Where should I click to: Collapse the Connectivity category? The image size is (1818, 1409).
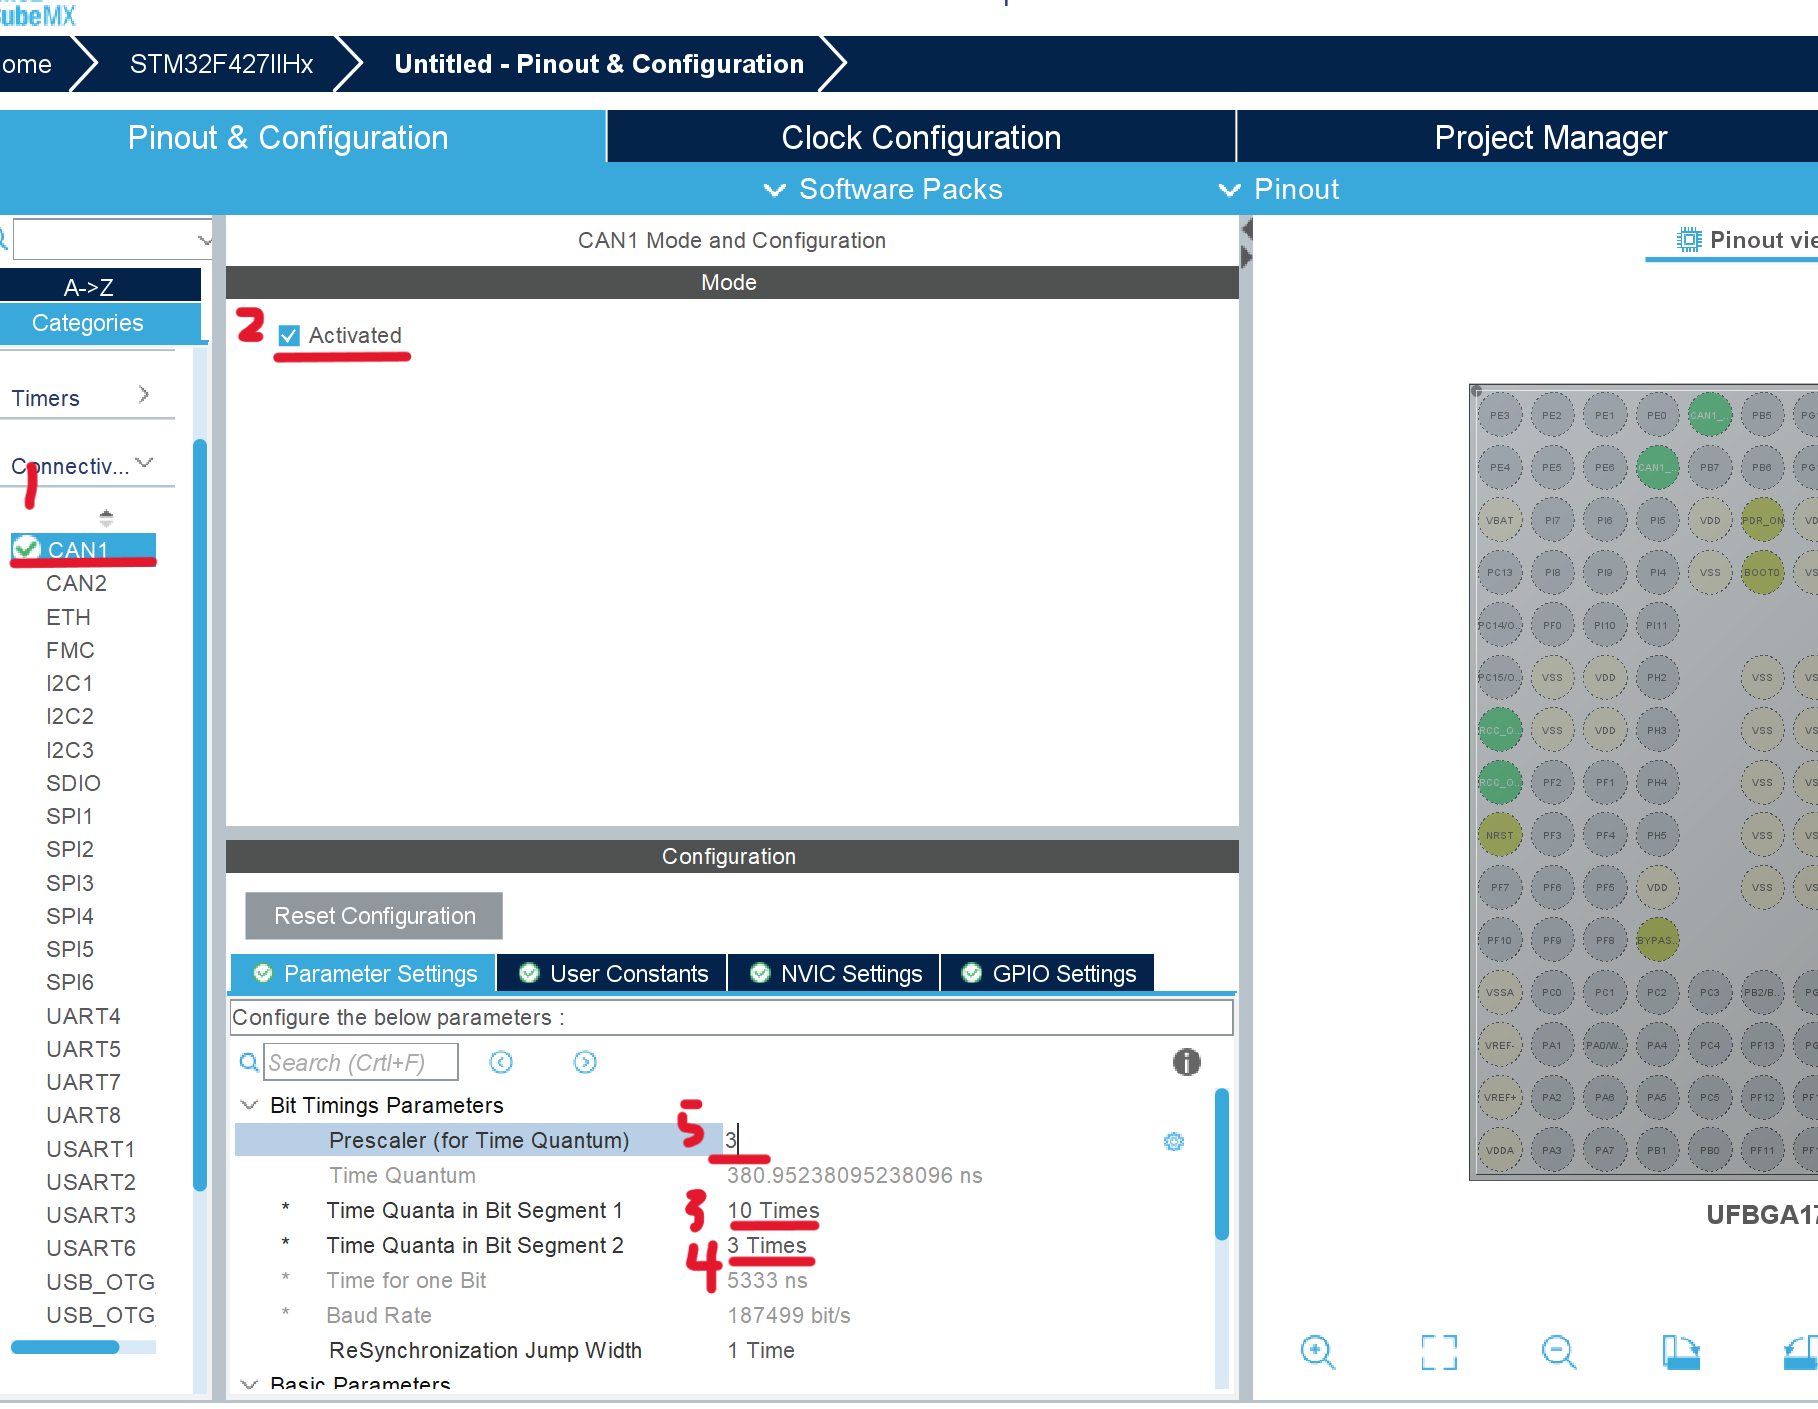pos(144,462)
